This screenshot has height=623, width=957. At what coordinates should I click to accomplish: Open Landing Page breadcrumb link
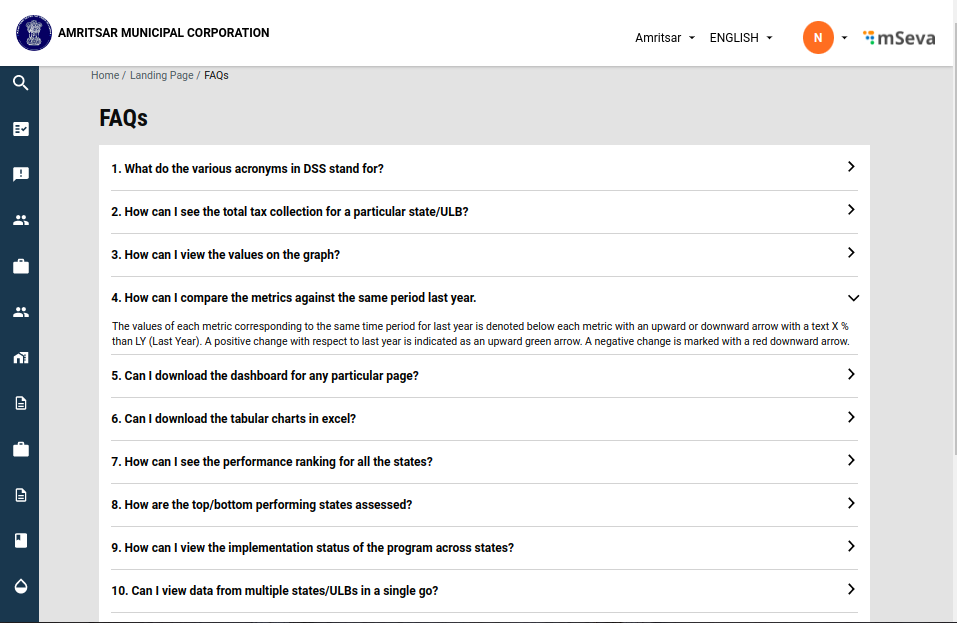161,76
